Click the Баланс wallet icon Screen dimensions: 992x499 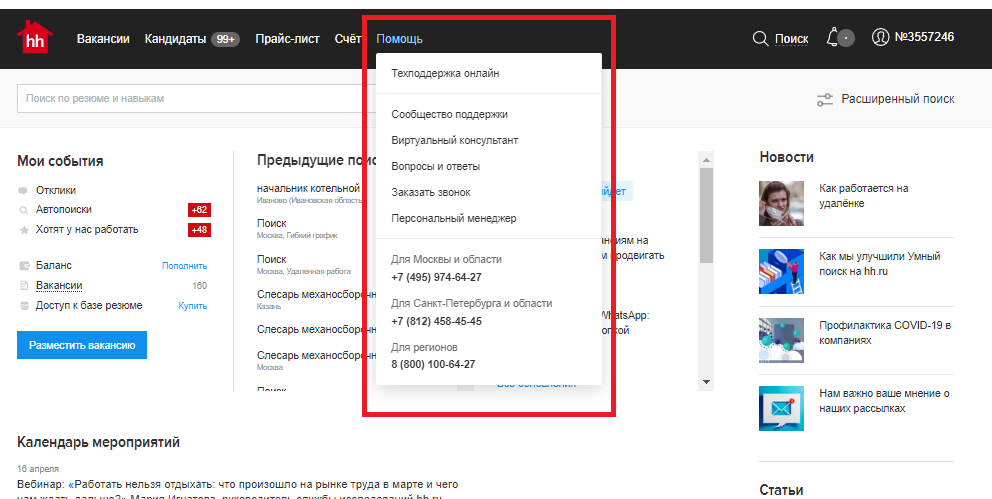[x=24, y=266]
